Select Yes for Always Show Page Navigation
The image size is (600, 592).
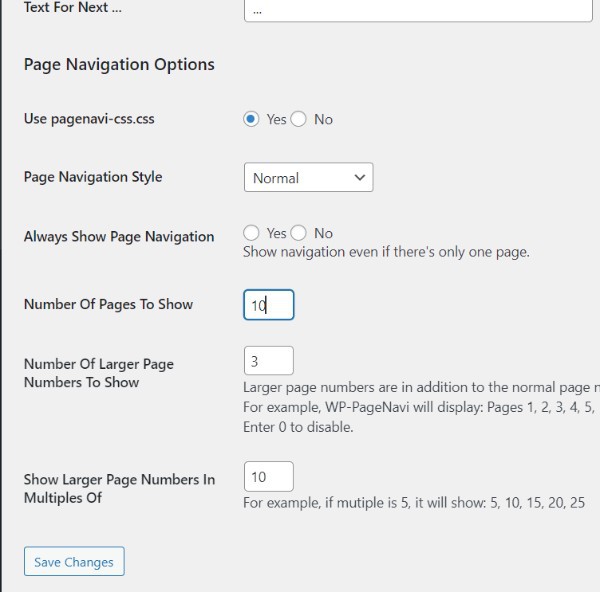pyautogui.click(x=251, y=233)
